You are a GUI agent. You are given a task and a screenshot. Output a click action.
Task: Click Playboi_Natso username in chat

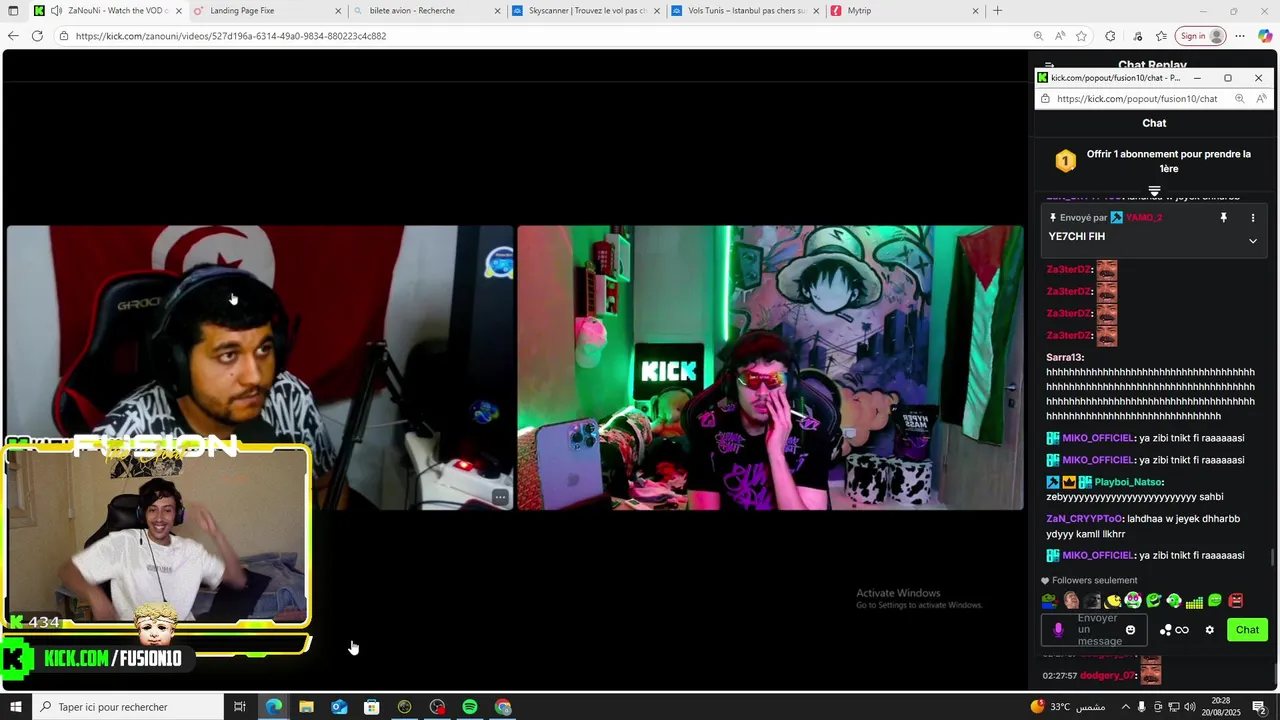tap(1129, 482)
